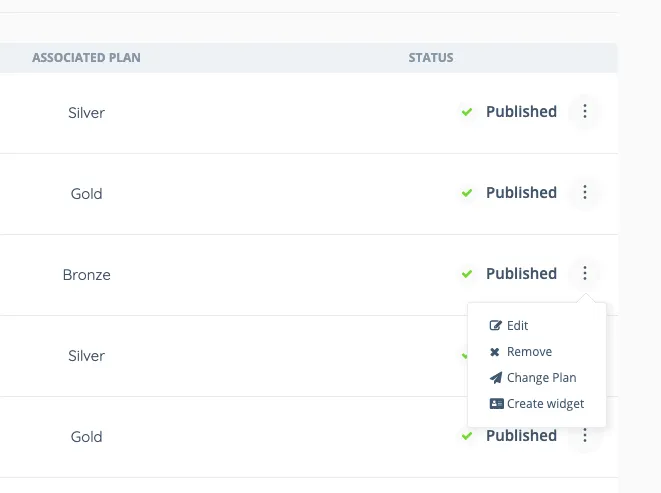
Task: Open the three-dot menu for the top Gold row
Action: tap(585, 193)
